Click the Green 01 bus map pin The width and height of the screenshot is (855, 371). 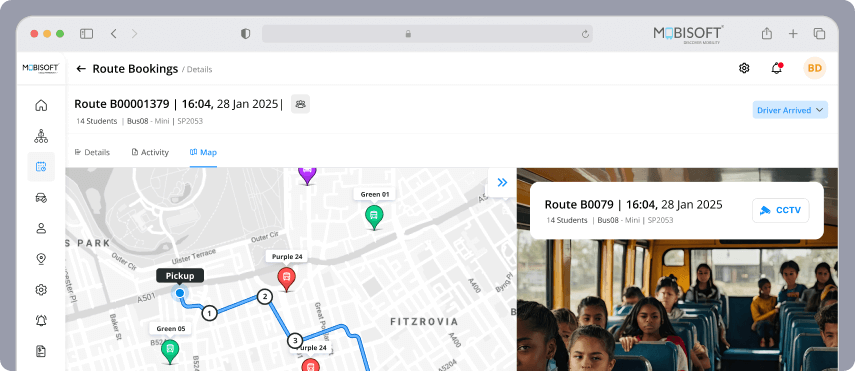point(374,217)
